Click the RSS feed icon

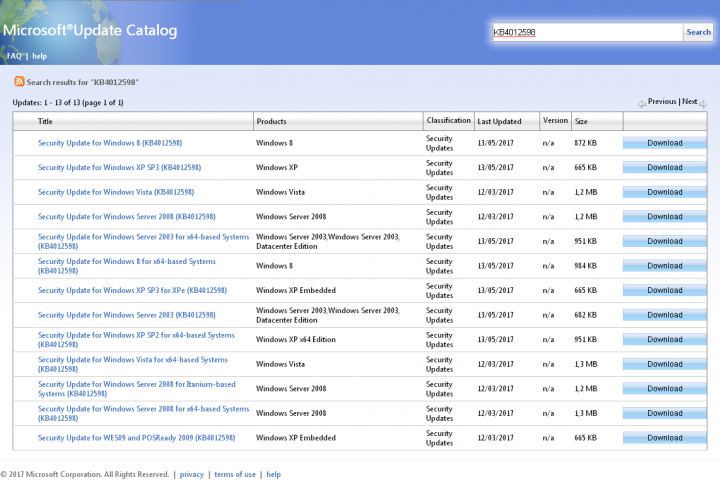coord(19,82)
